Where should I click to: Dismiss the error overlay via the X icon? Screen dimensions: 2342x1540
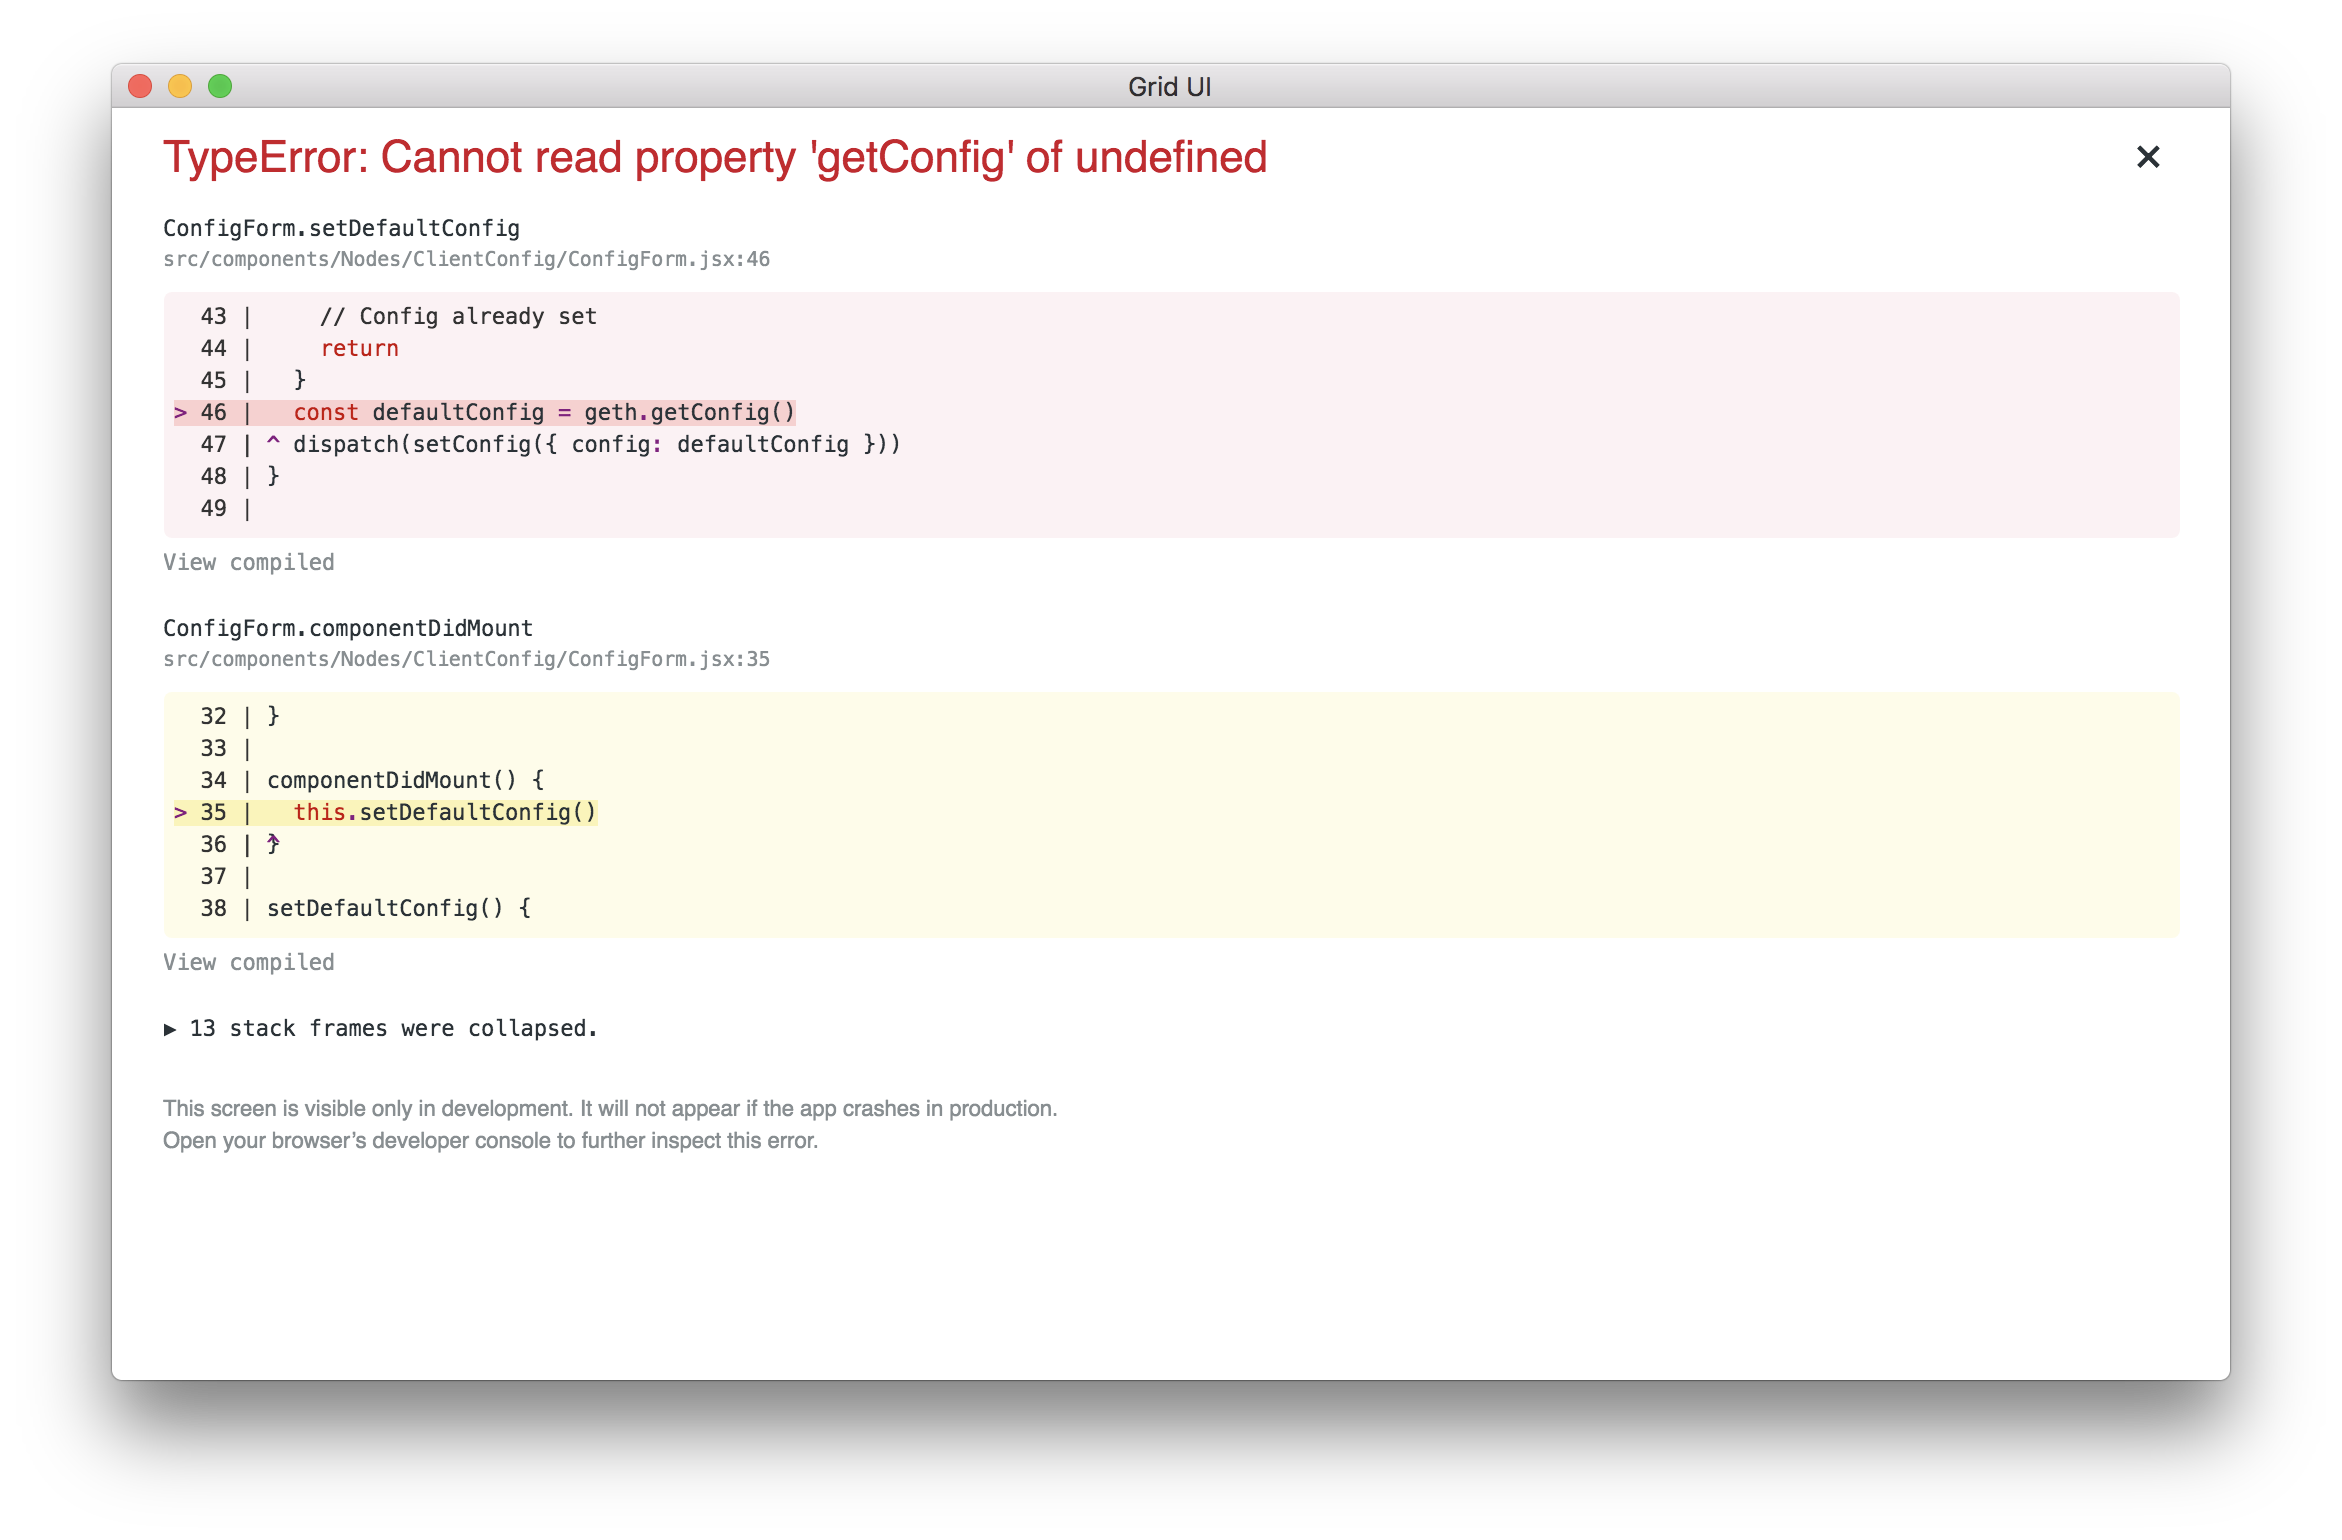[2147, 157]
